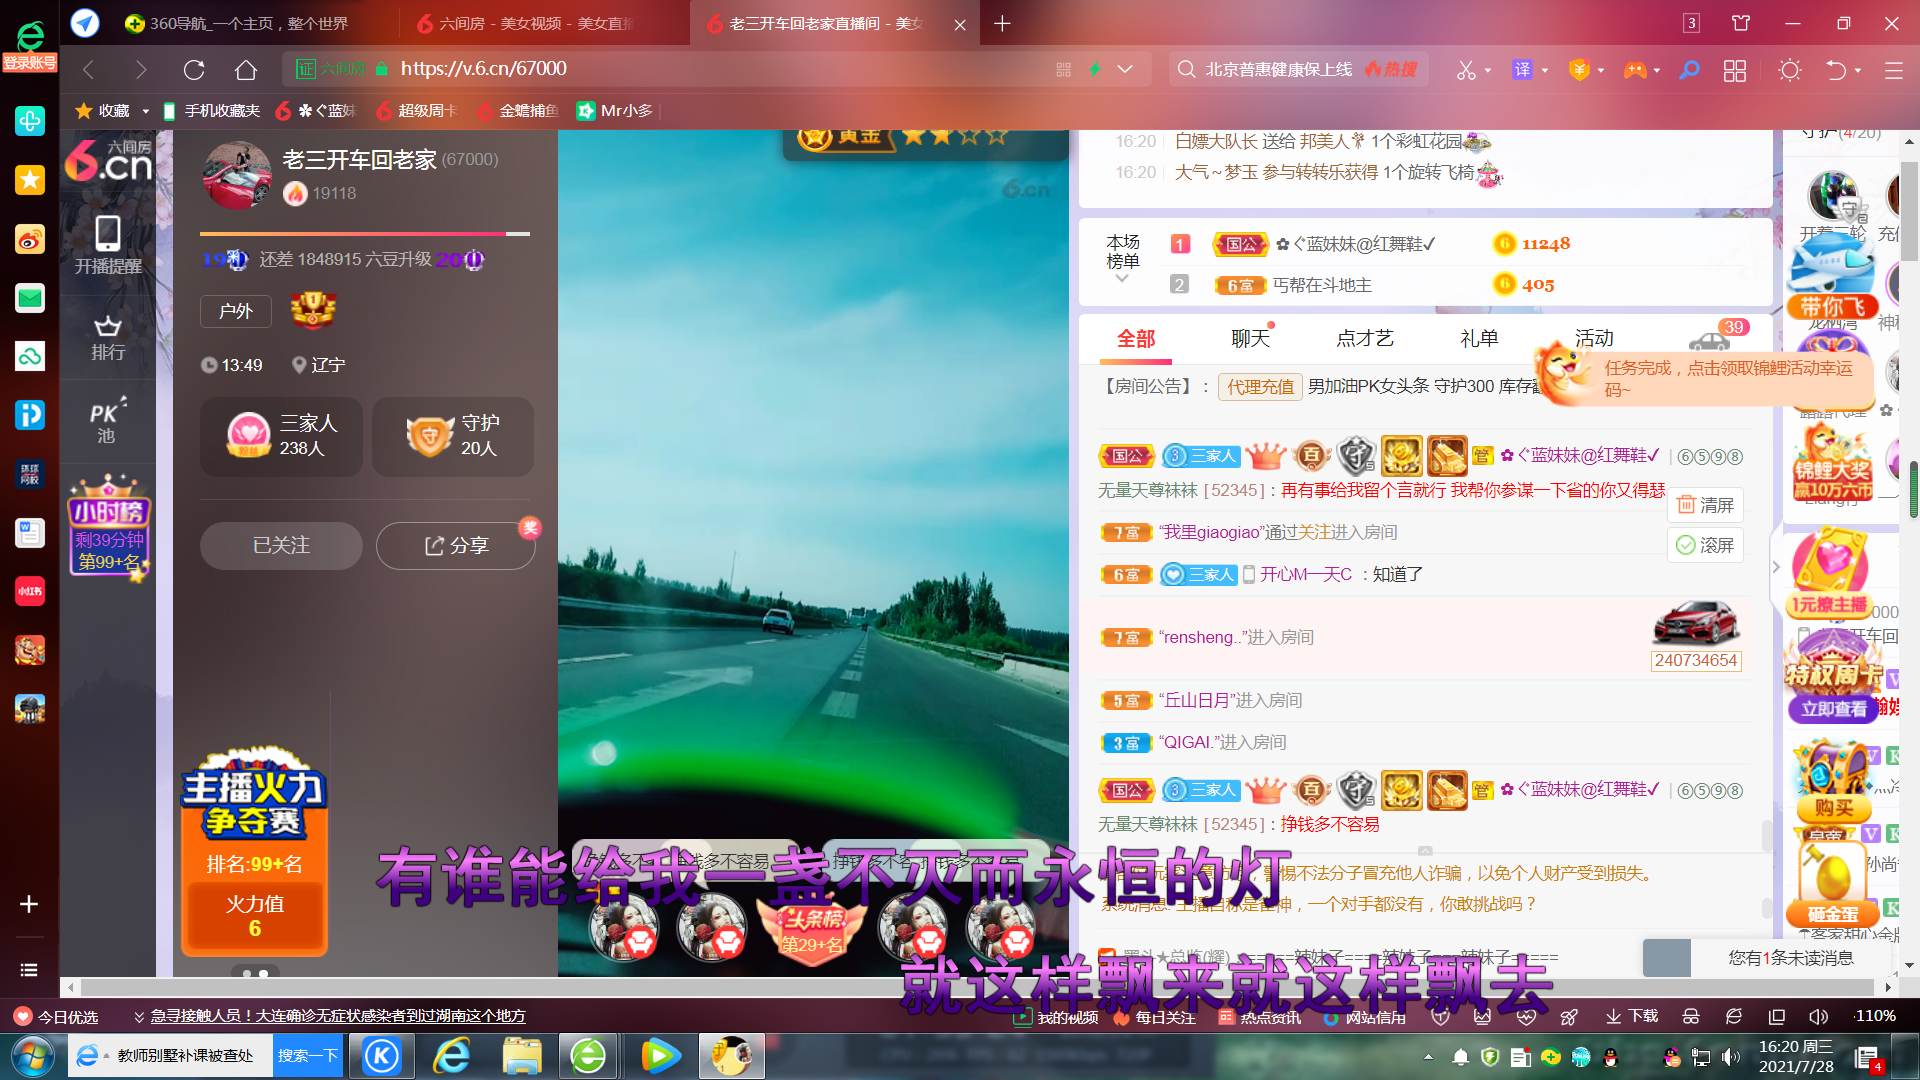Open the 排行 crown ranking icon
Screen dimensions: 1920x1080
coord(108,338)
